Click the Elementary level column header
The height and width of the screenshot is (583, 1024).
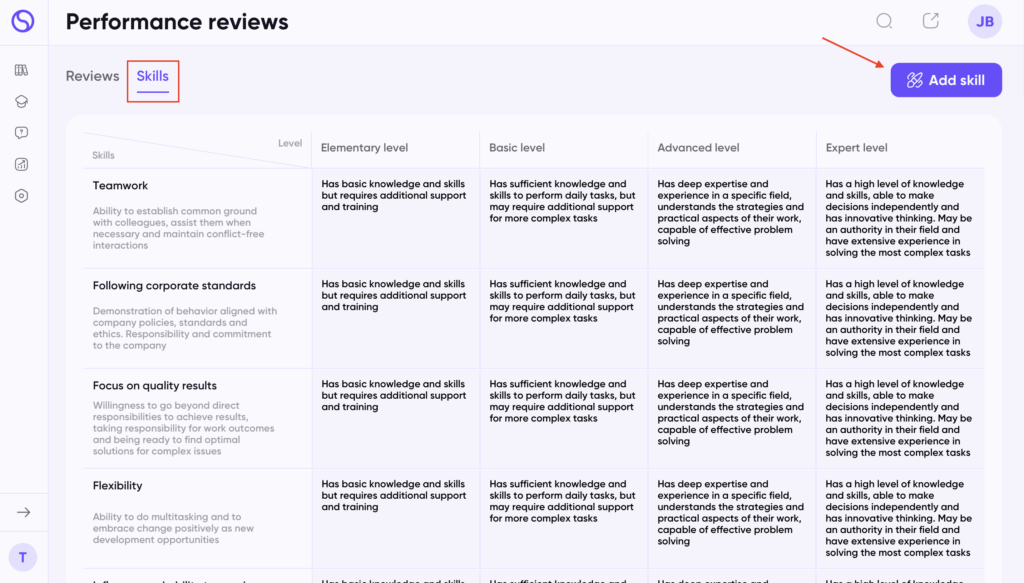[364, 148]
